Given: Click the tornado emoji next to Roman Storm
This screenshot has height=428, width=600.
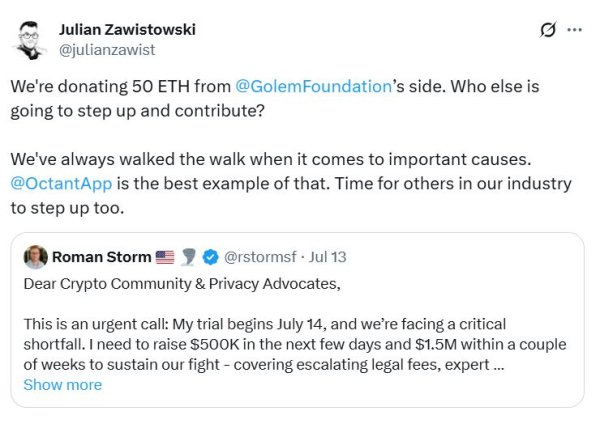Looking at the screenshot, I should pyautogui.click(x=188, y=257).
